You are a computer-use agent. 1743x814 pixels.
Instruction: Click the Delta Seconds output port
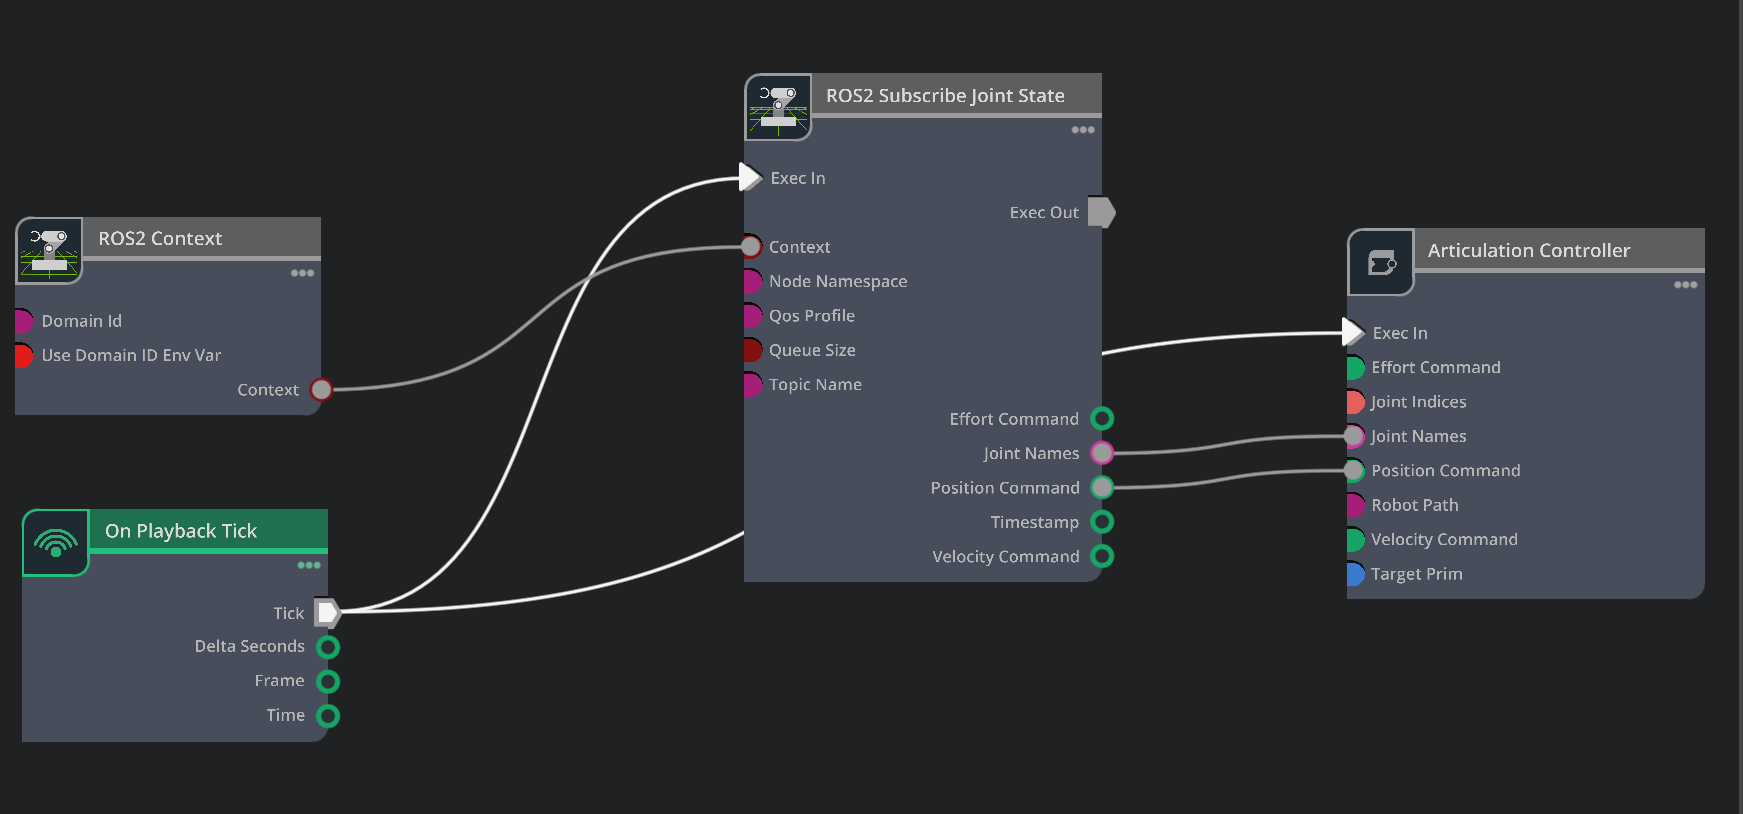click(x=328, y=647)
